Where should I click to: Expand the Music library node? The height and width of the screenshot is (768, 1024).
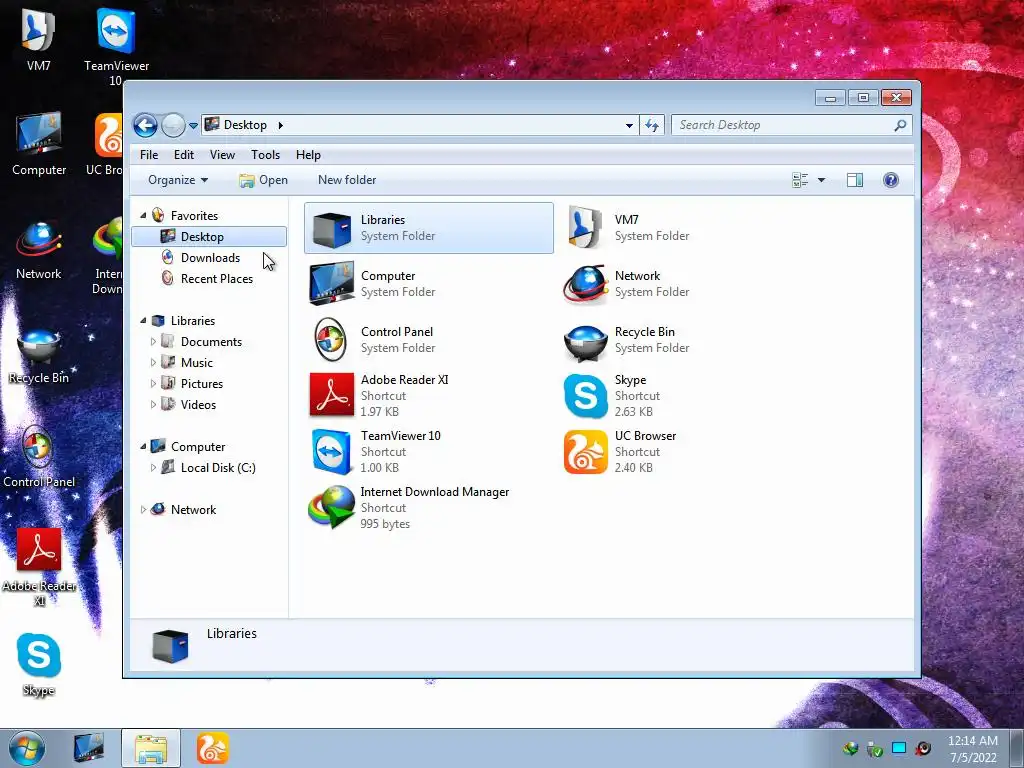click(153, 362)
